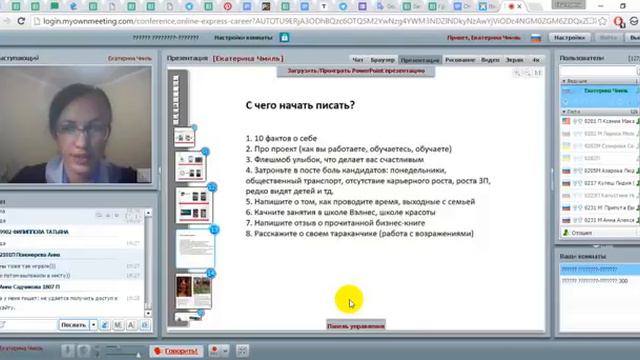This screenshot has height=360, width=640.
Task: Open the dropdown arrow beside the record button
Action: (x=225, y=351)
